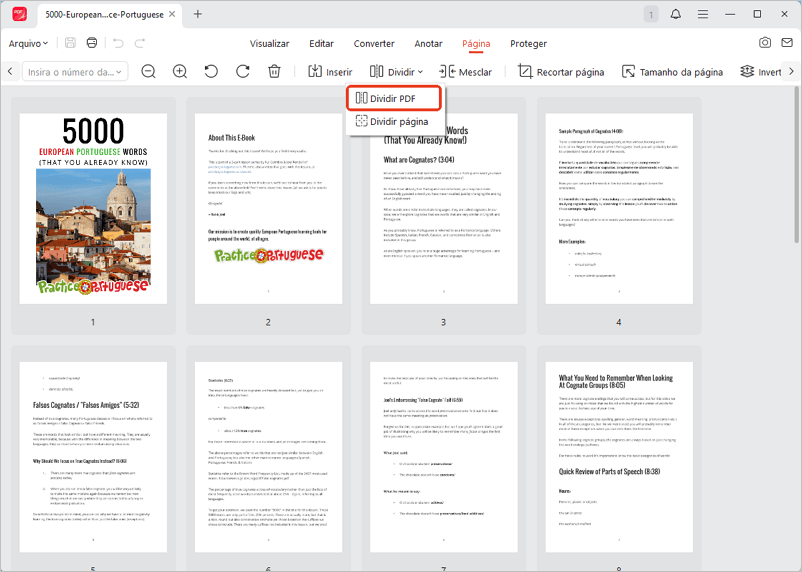Click page number label 4
The width and height of the screenshot is (802, 572).
coord(619,322)
